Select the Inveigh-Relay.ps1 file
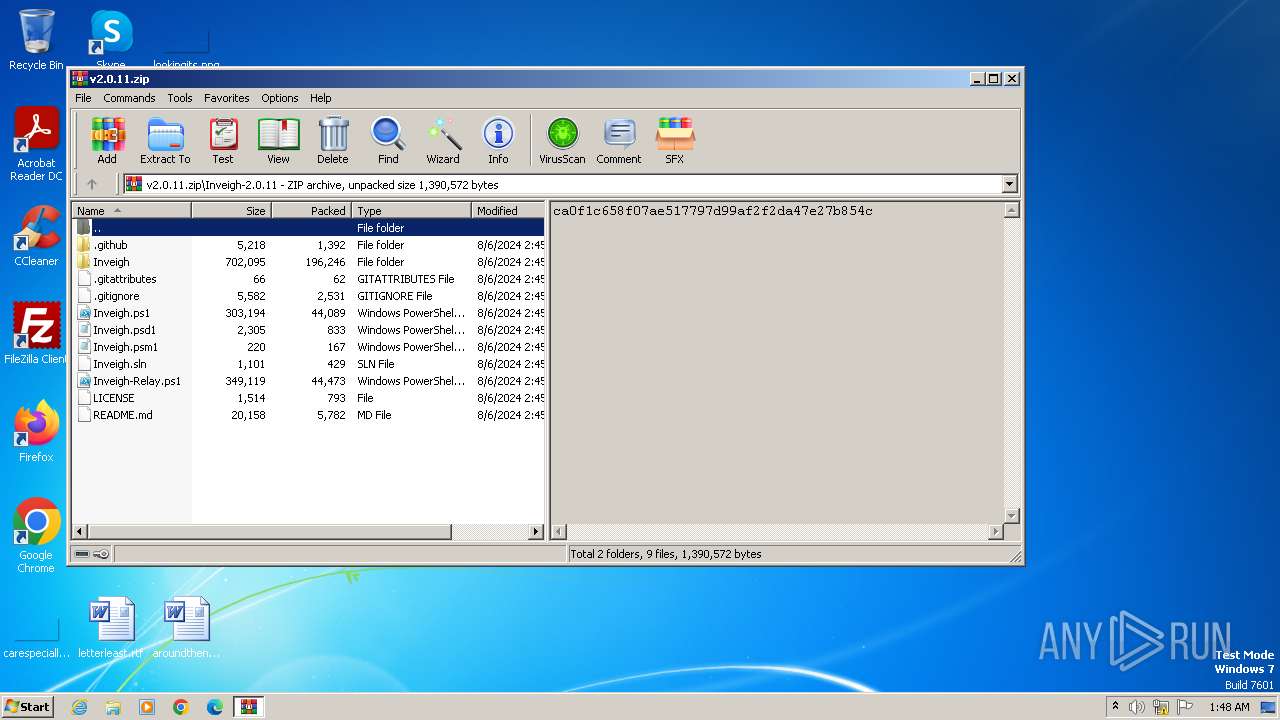The width and height of the screenshot is (1280, 720). [309, 381]
